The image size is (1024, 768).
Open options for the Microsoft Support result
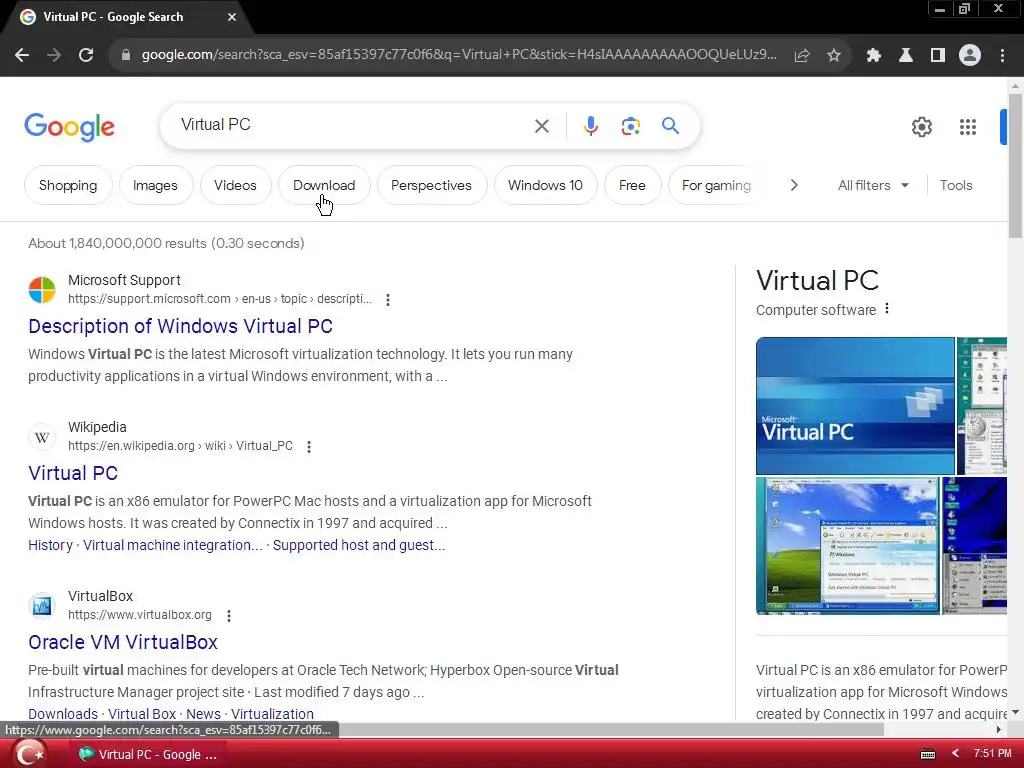click(388, 300)
